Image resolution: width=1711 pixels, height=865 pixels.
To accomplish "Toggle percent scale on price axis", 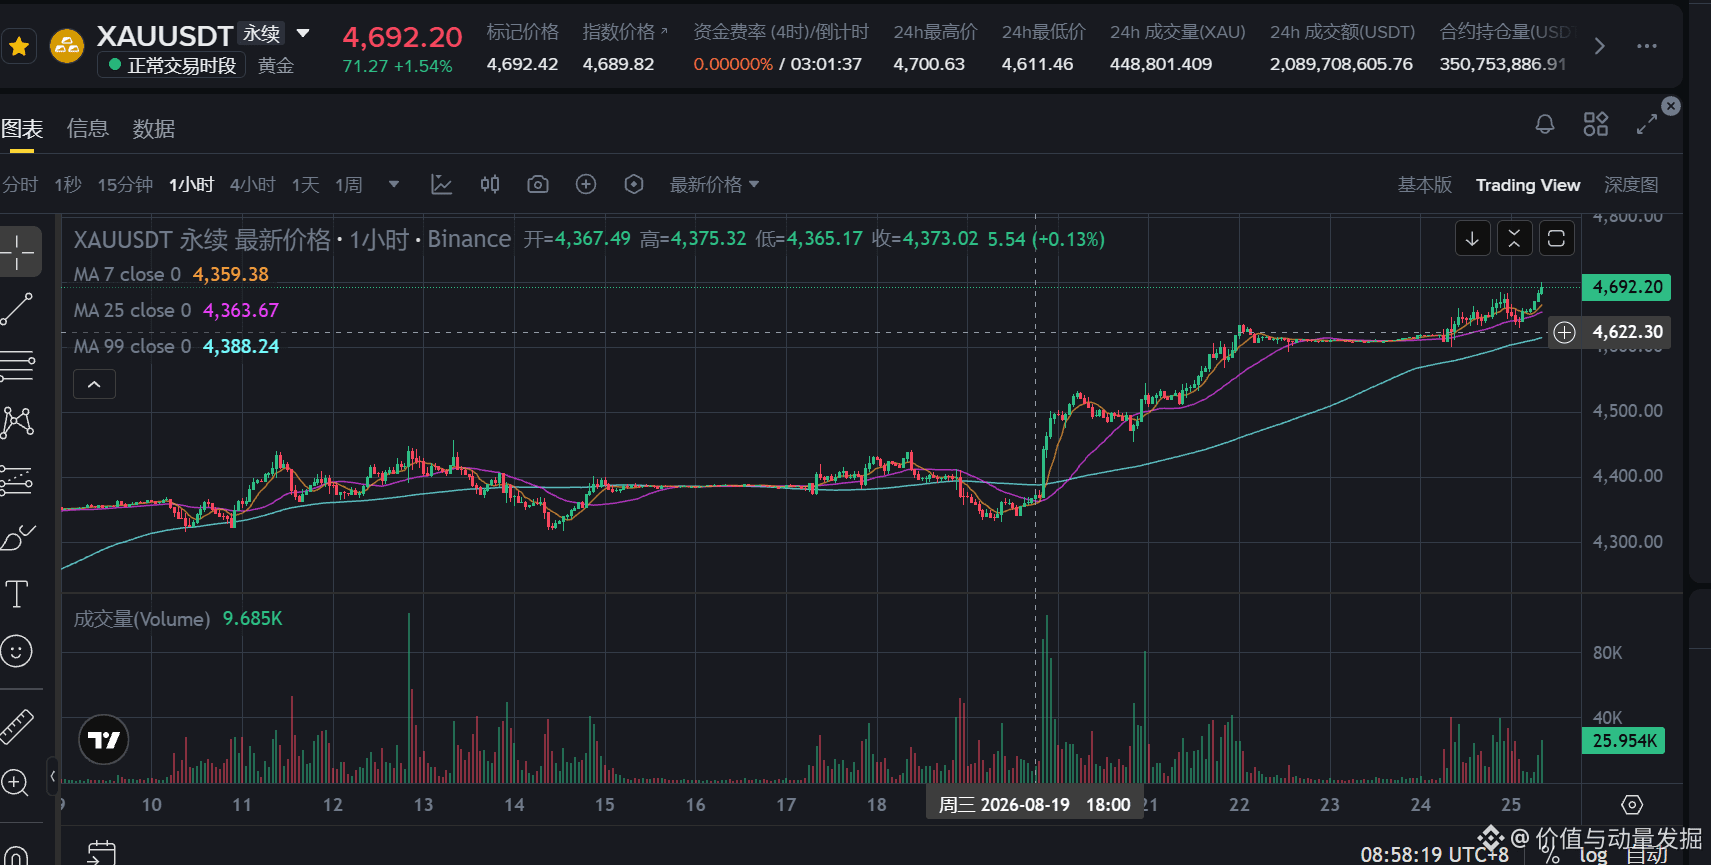I will [x=1551, y=856].
